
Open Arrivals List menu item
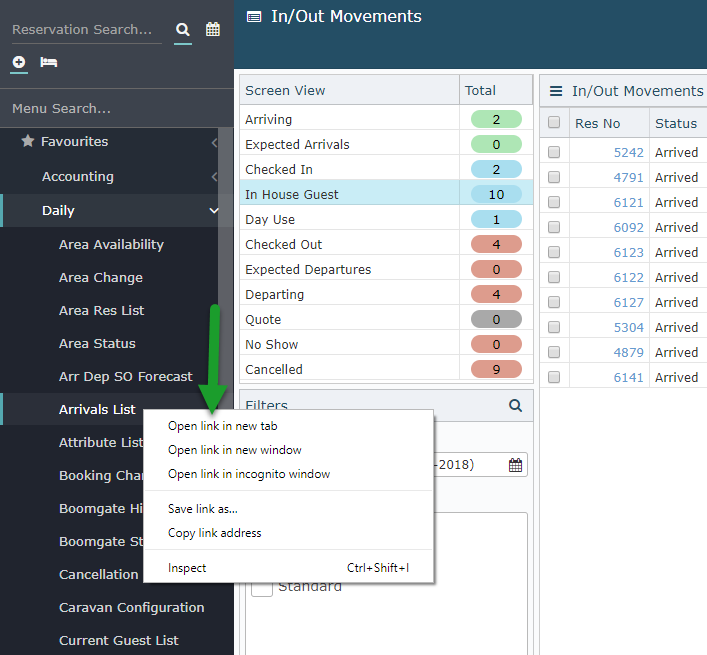pyautogui.click(x=97, y=409)
